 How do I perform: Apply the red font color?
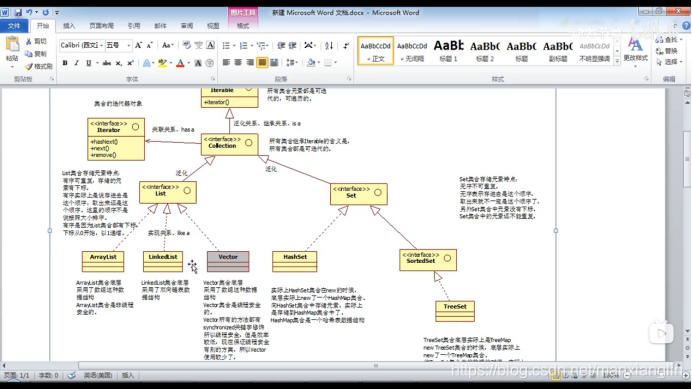[180, 63]
